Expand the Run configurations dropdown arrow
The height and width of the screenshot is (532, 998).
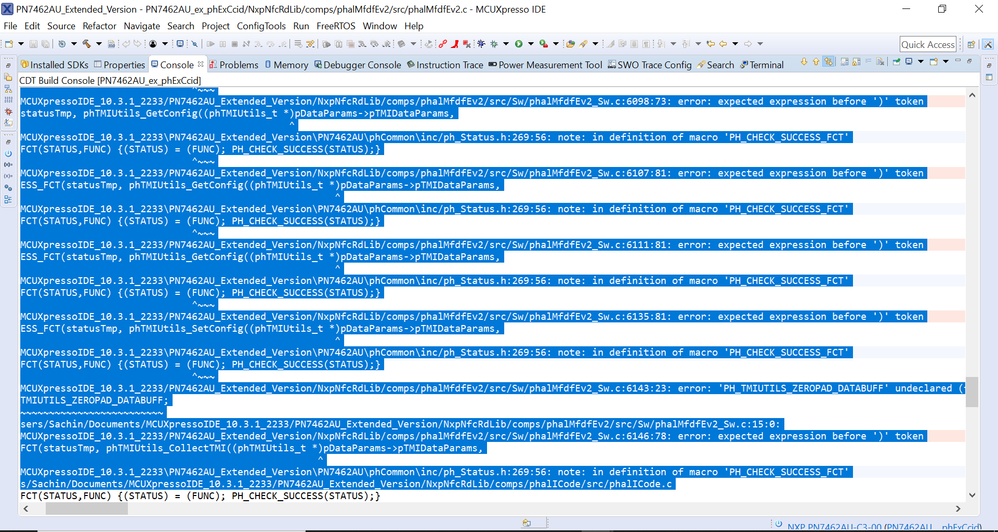[531, 44]
